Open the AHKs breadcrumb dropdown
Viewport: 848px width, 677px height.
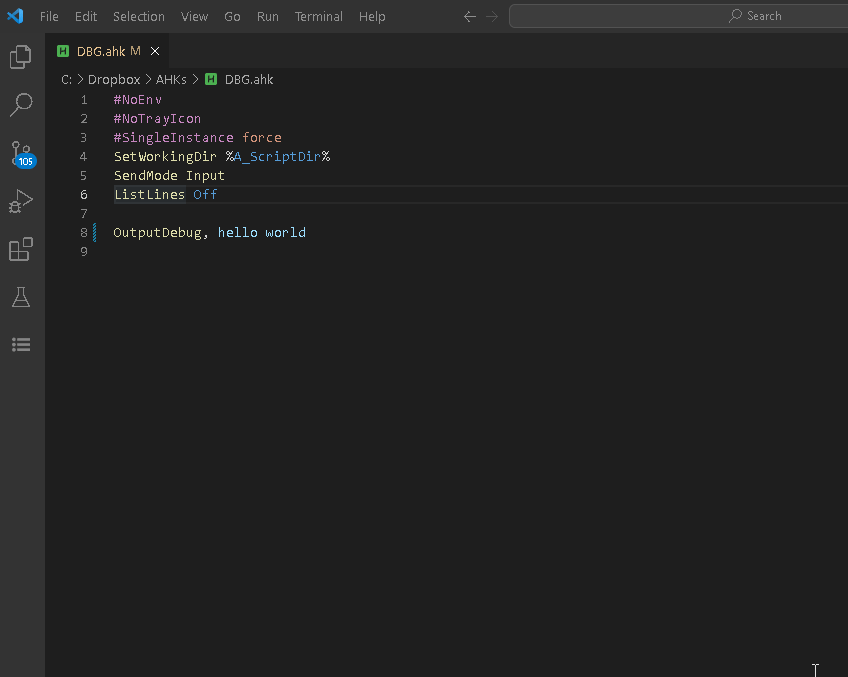[171, 79]
